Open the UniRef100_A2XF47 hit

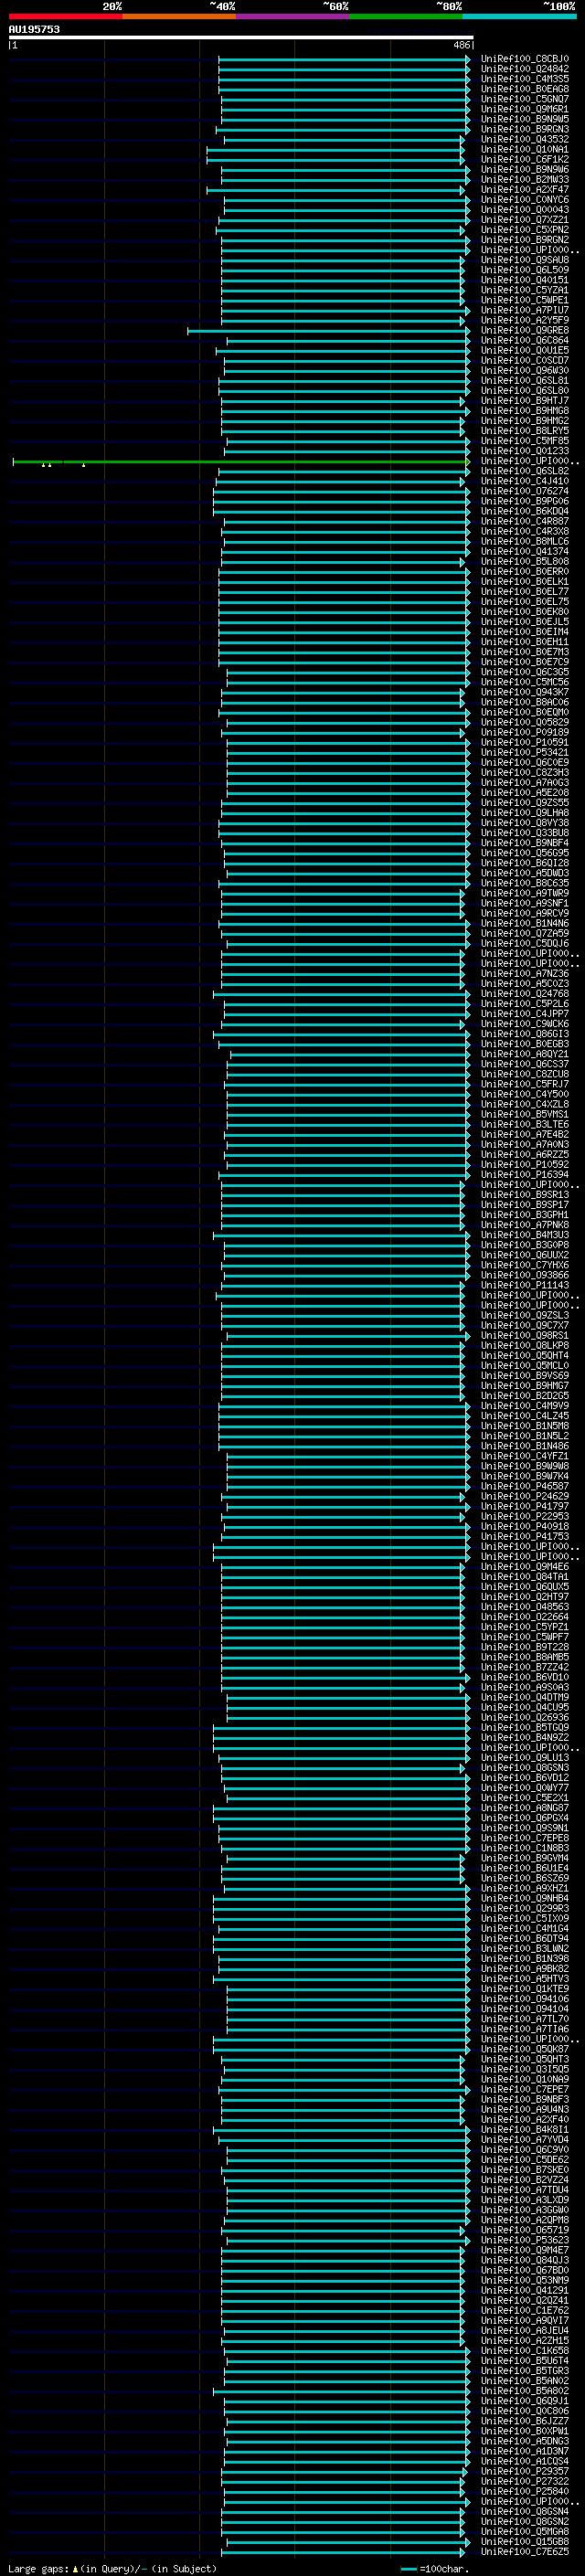tap(525, 190)
